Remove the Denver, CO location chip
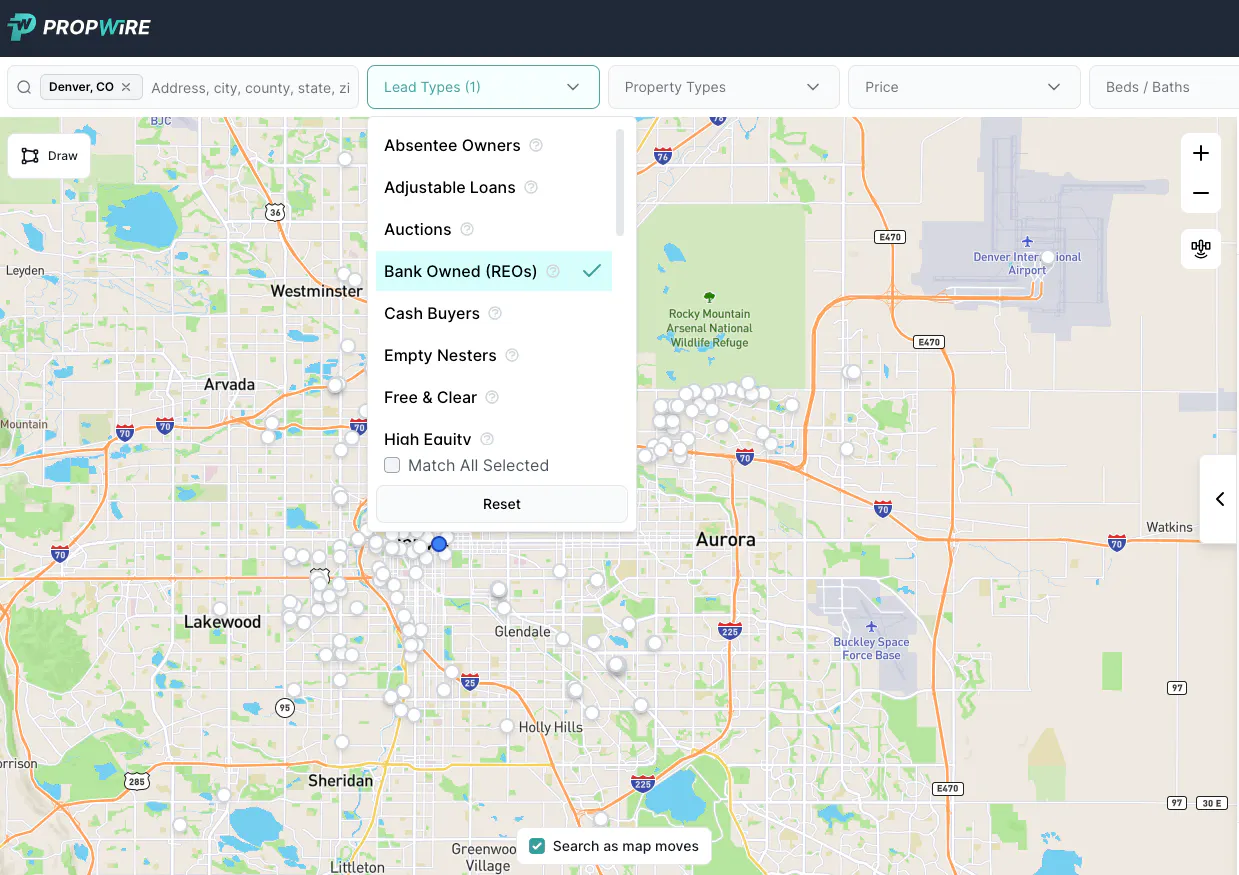The width and height of the screenshot is (1239, 875). point(125,86)
